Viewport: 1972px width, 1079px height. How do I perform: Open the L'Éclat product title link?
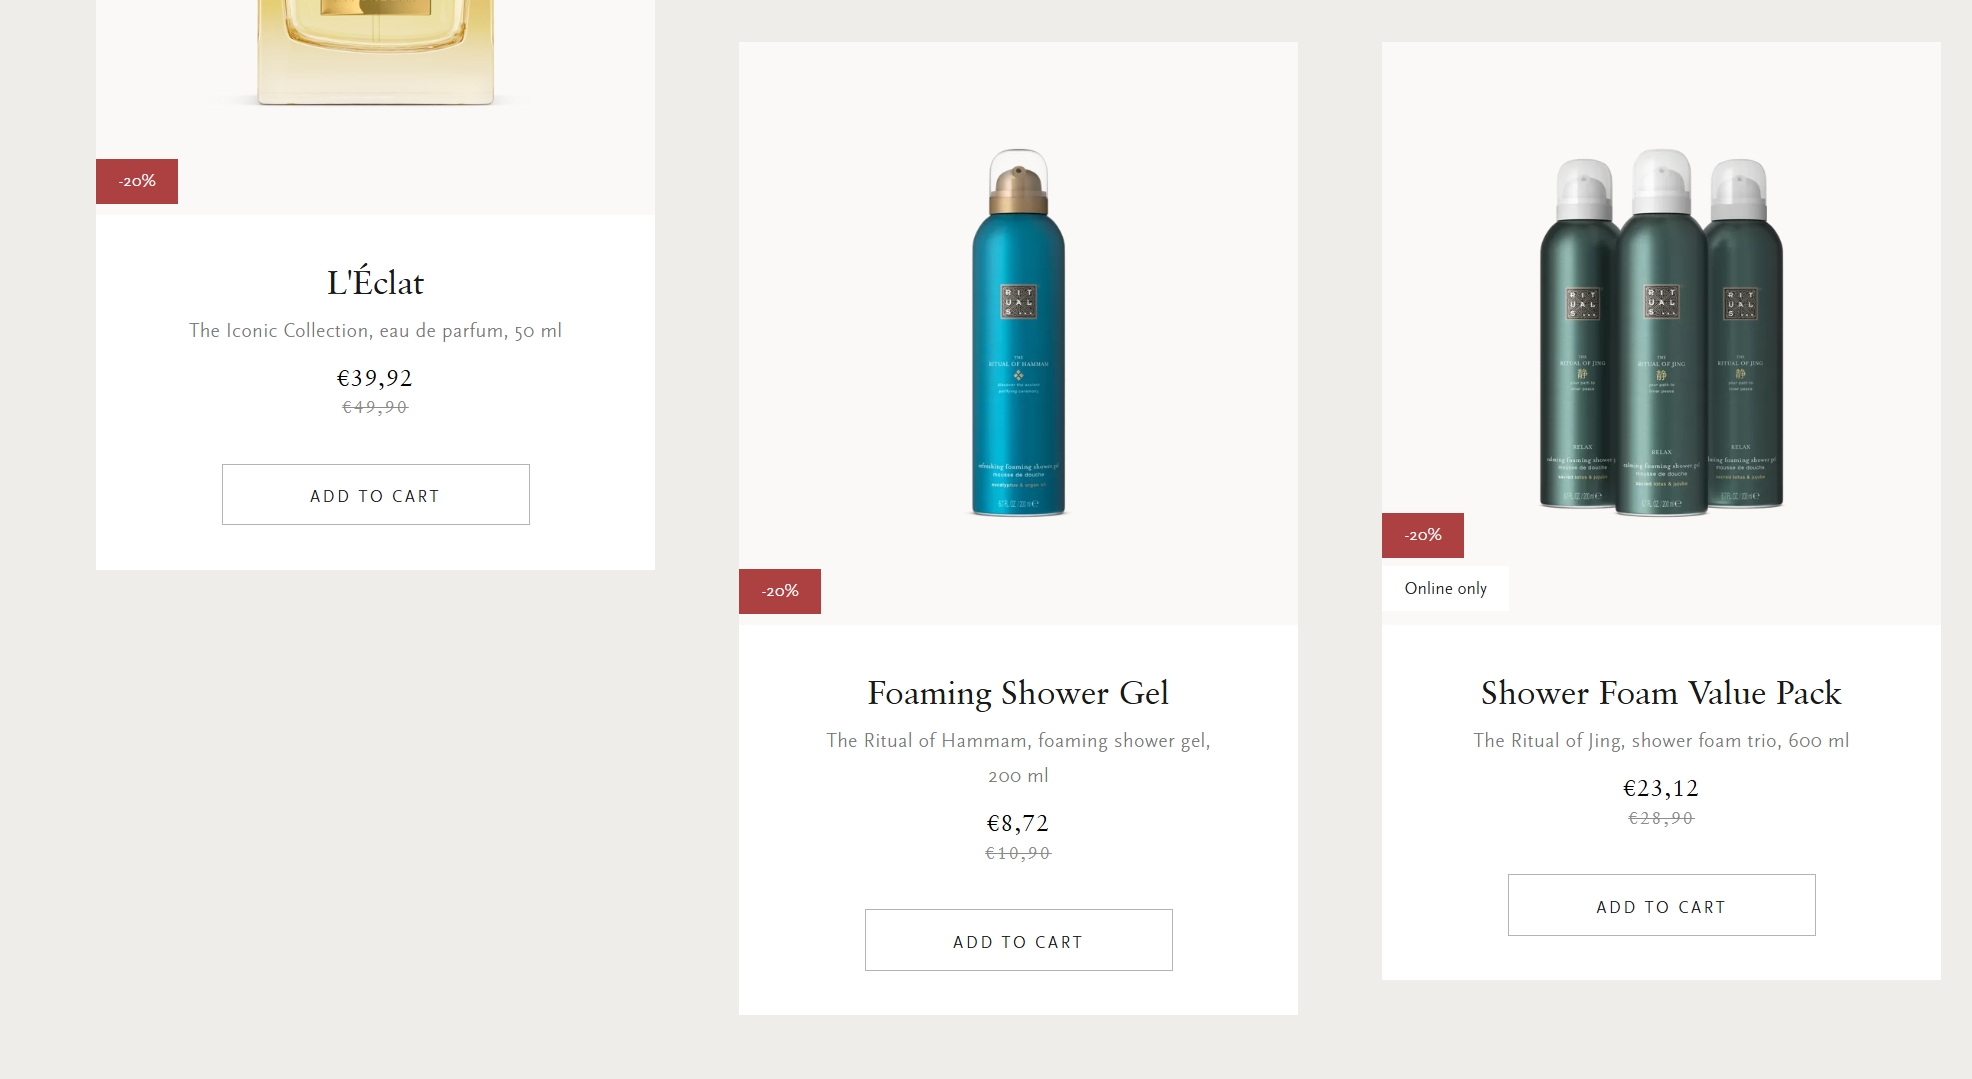coord(375,283)
